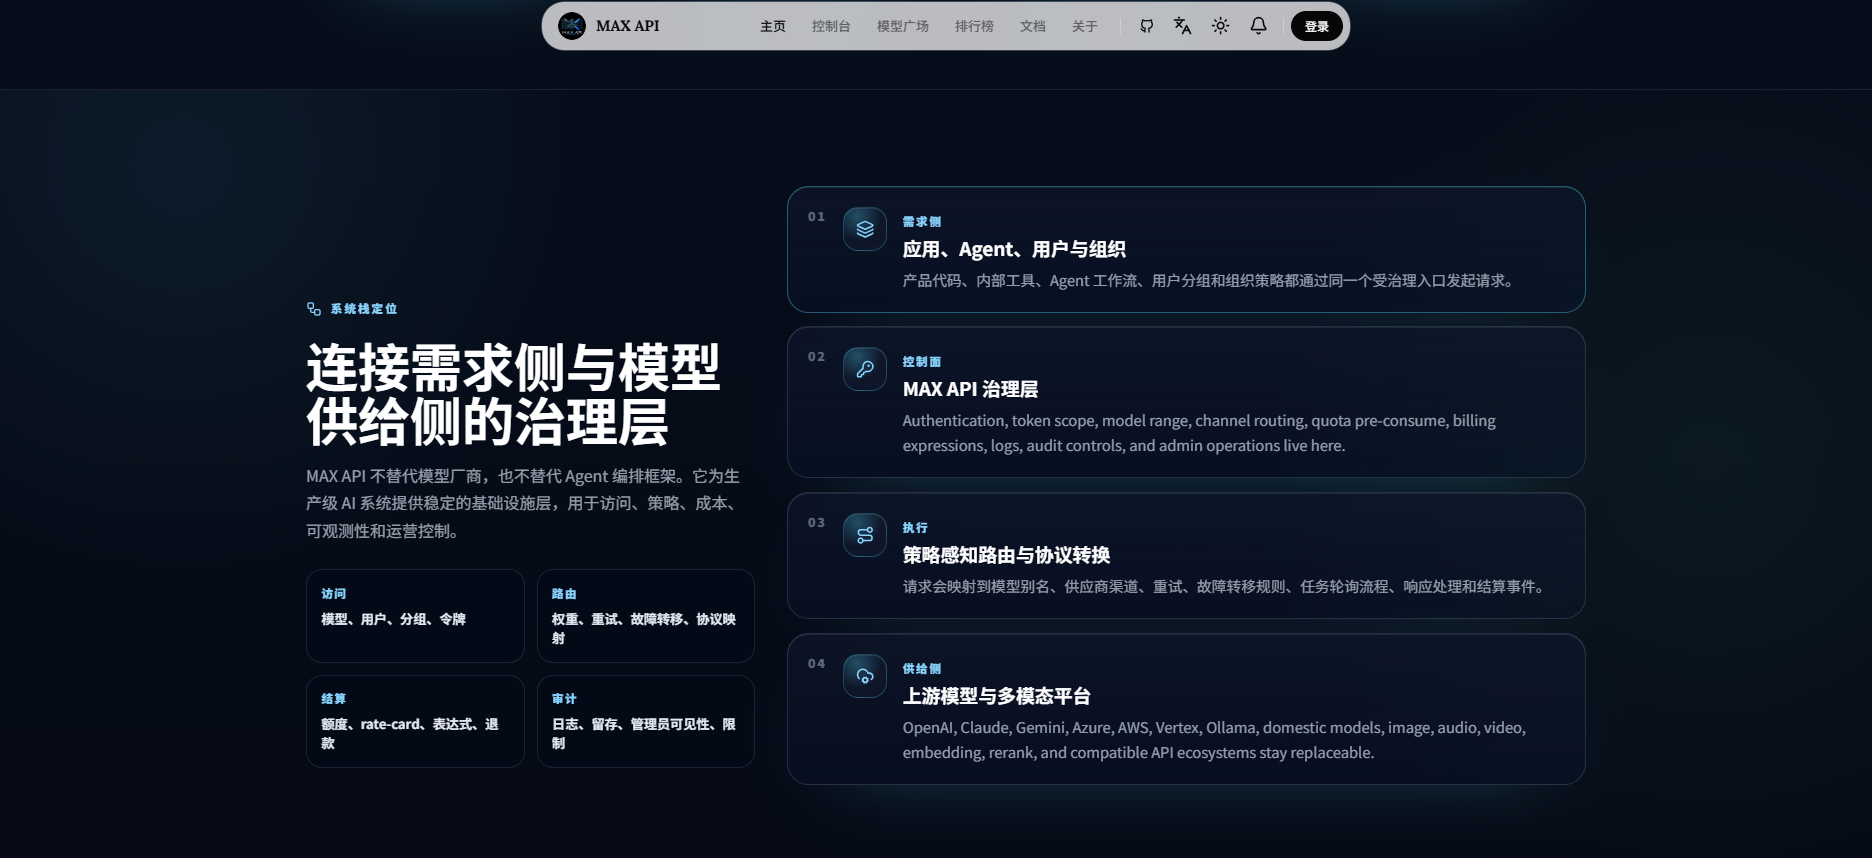
Task: Click the layers icon in card 01
Action: pyautogui.click(x=865, y=229)
